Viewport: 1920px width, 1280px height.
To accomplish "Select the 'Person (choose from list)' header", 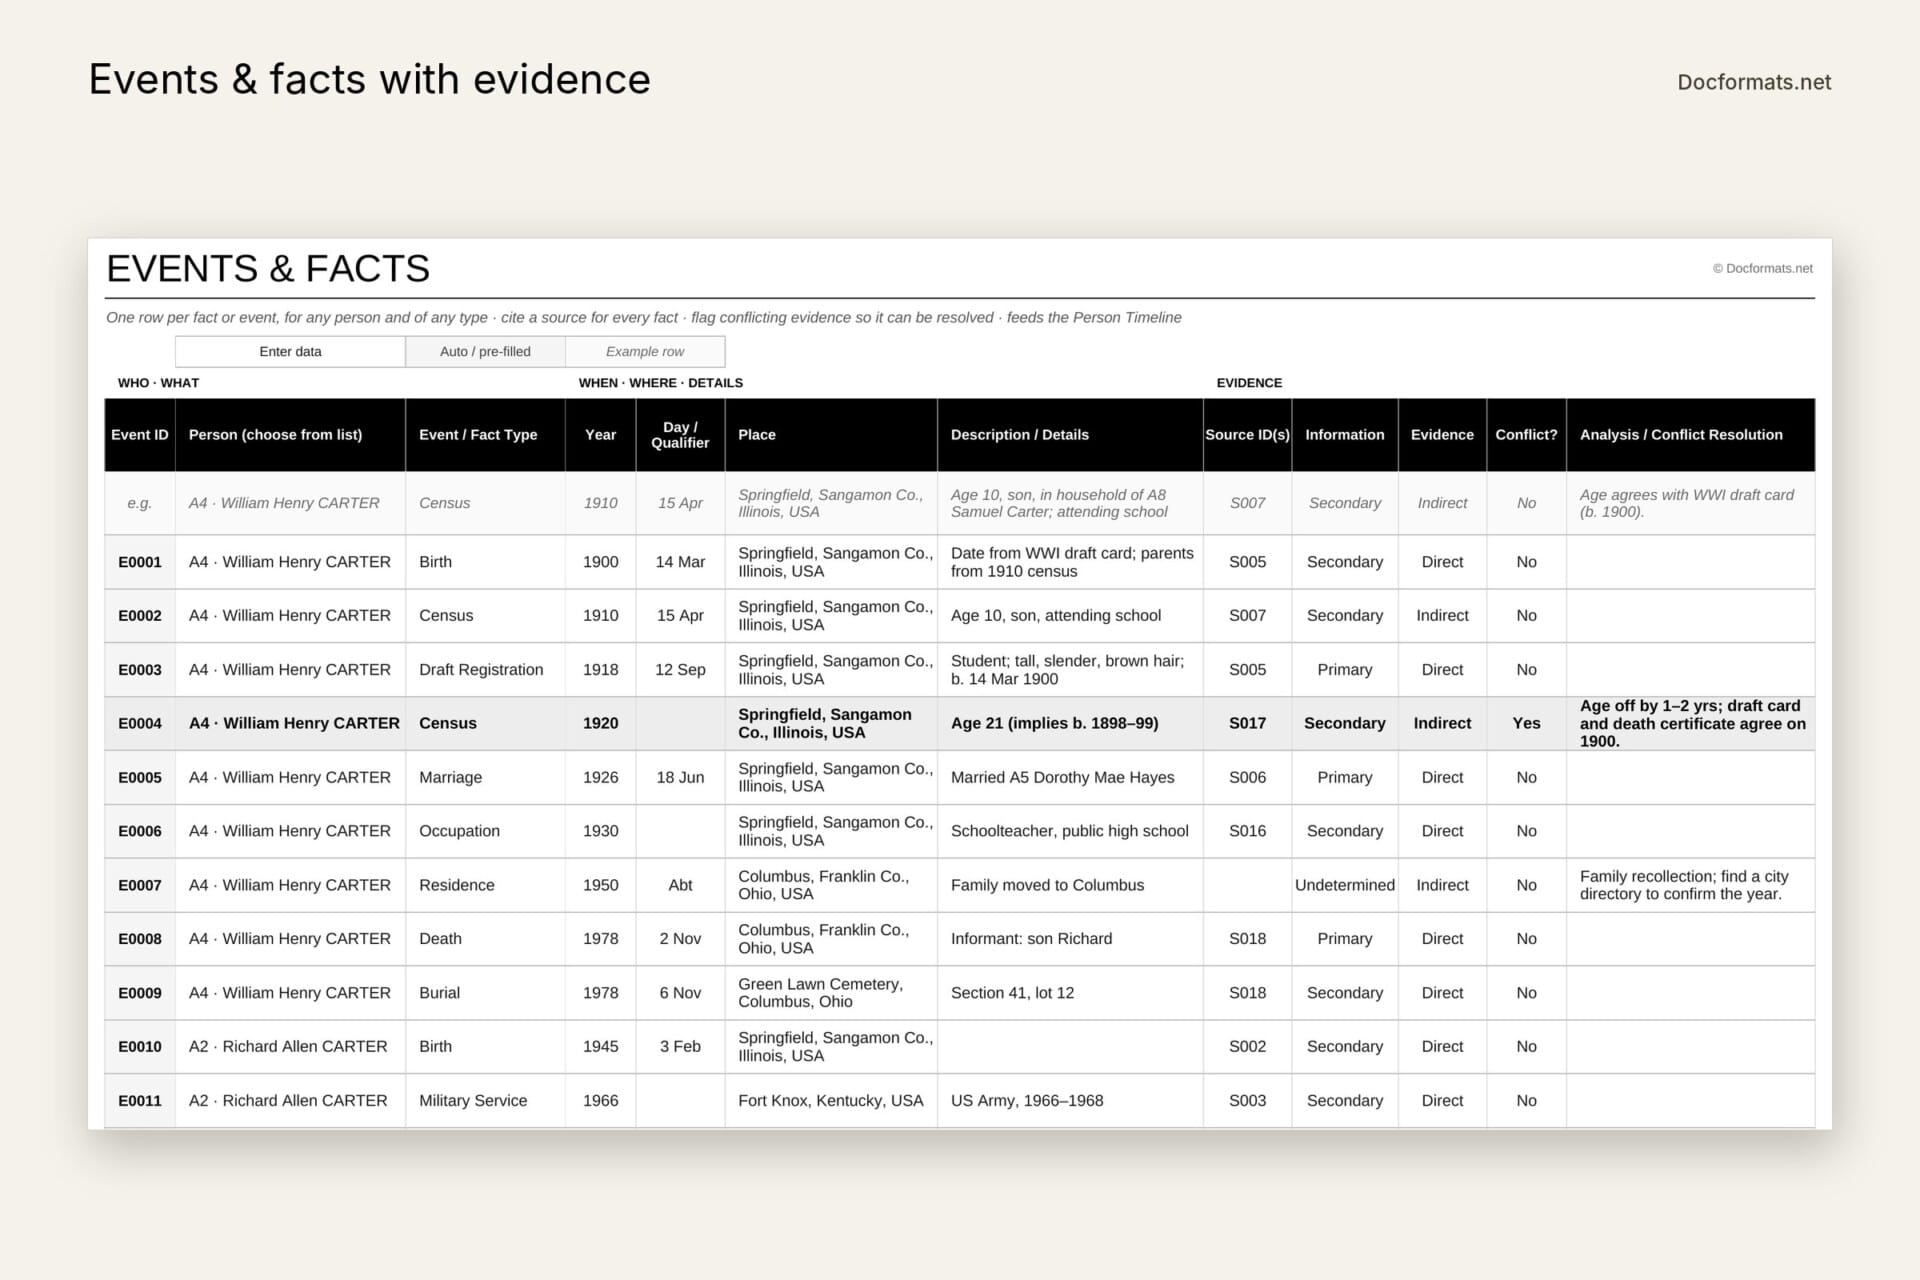I will 290,435.
